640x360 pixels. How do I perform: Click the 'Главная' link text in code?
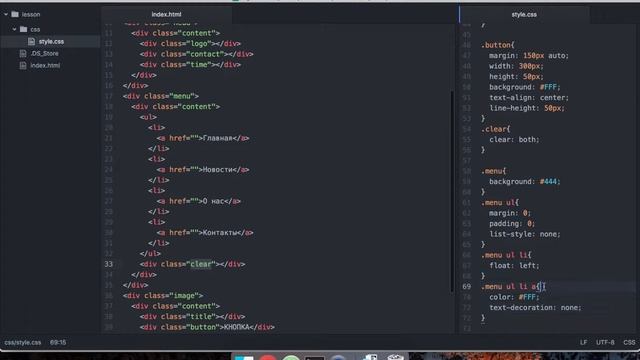coord(218,138)
